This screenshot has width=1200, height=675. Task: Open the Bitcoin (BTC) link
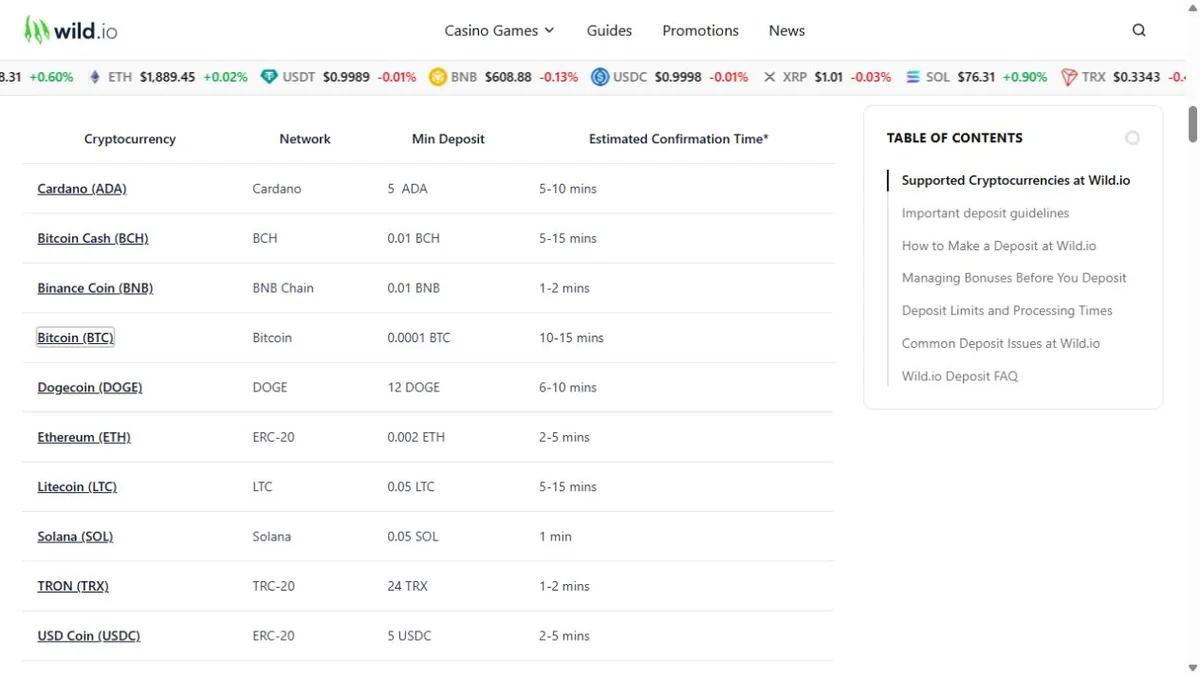75,338
